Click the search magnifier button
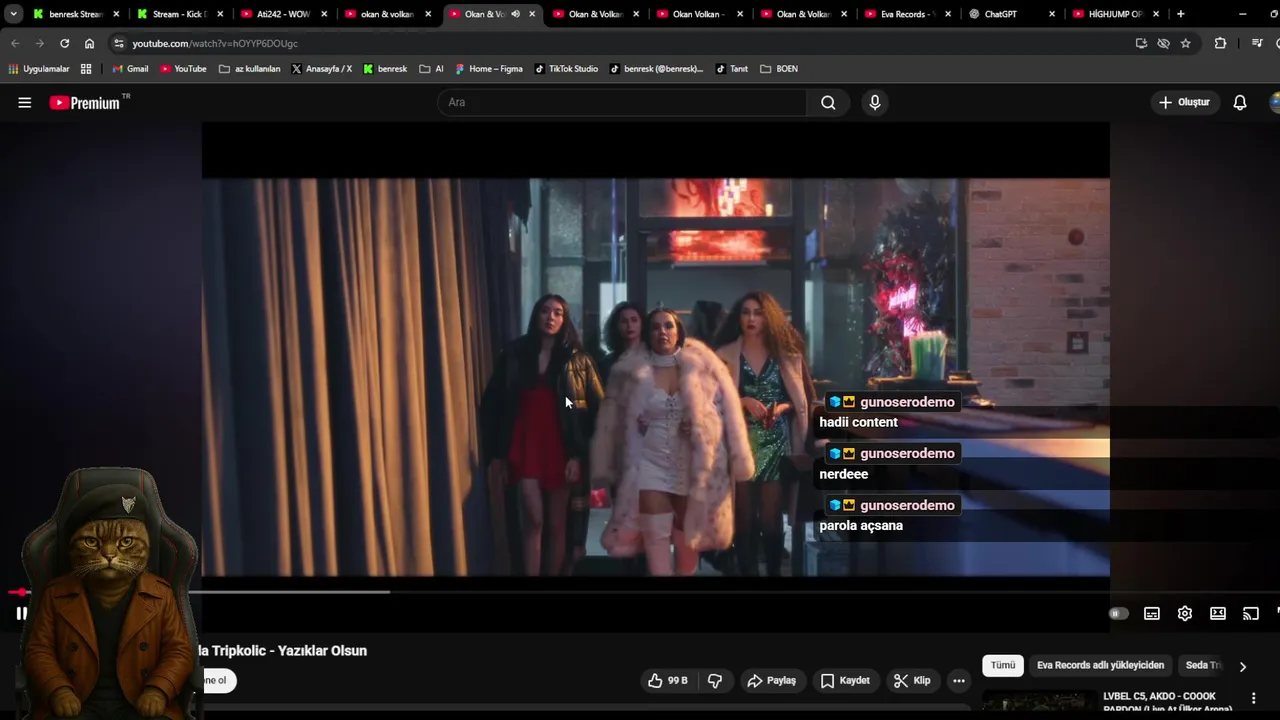 [x=828, y=102]
